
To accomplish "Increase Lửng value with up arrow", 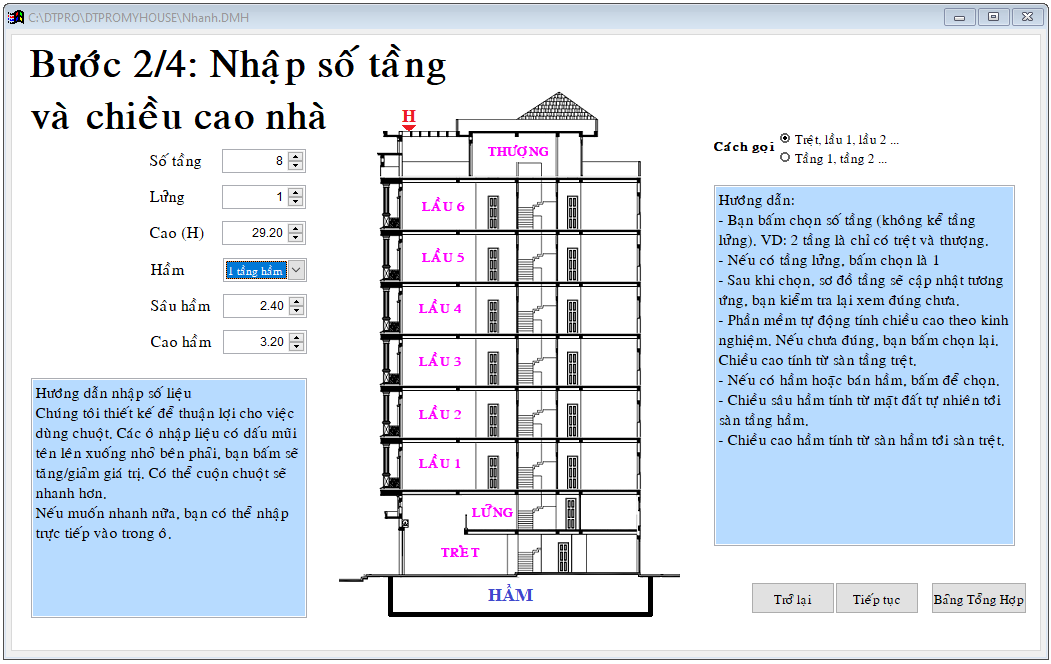I will [296, 193].
